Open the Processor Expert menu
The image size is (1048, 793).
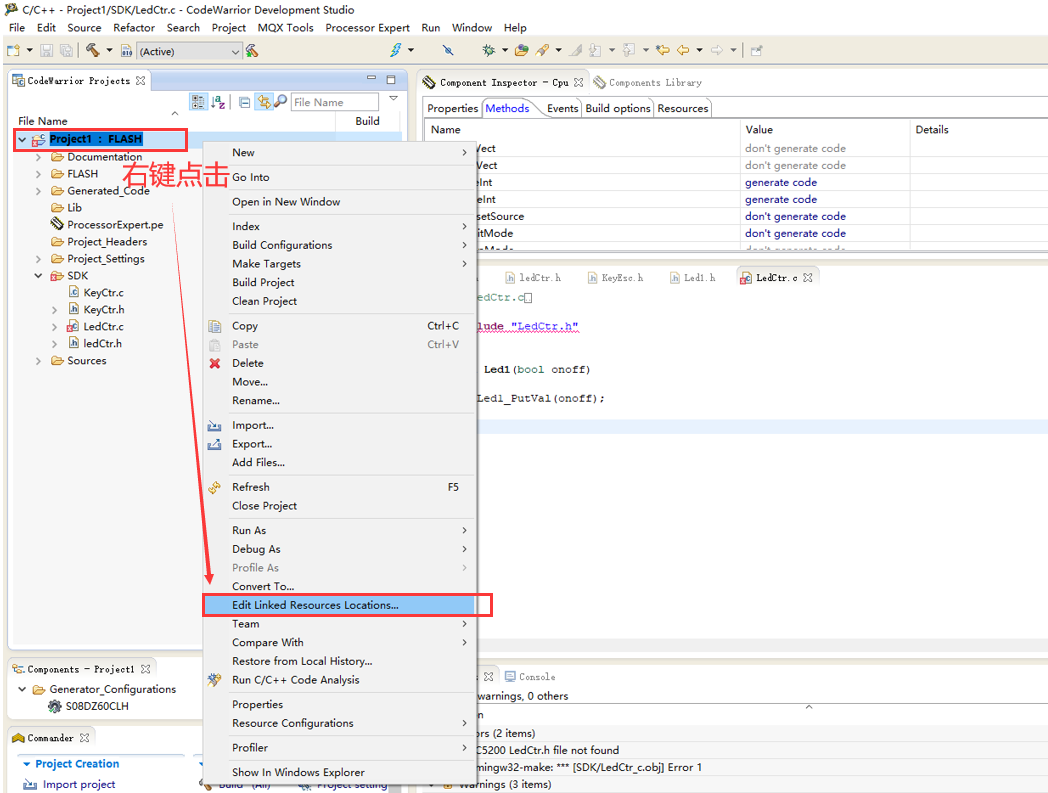(367, 27)
